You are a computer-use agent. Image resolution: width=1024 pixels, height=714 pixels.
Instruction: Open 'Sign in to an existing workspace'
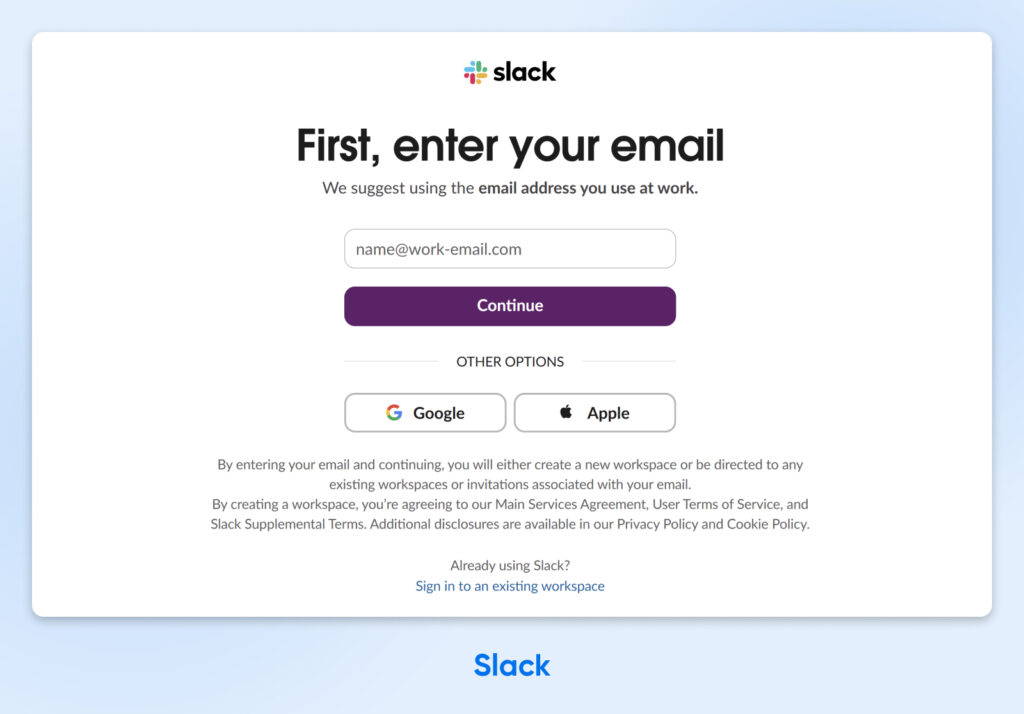(509, 586)
